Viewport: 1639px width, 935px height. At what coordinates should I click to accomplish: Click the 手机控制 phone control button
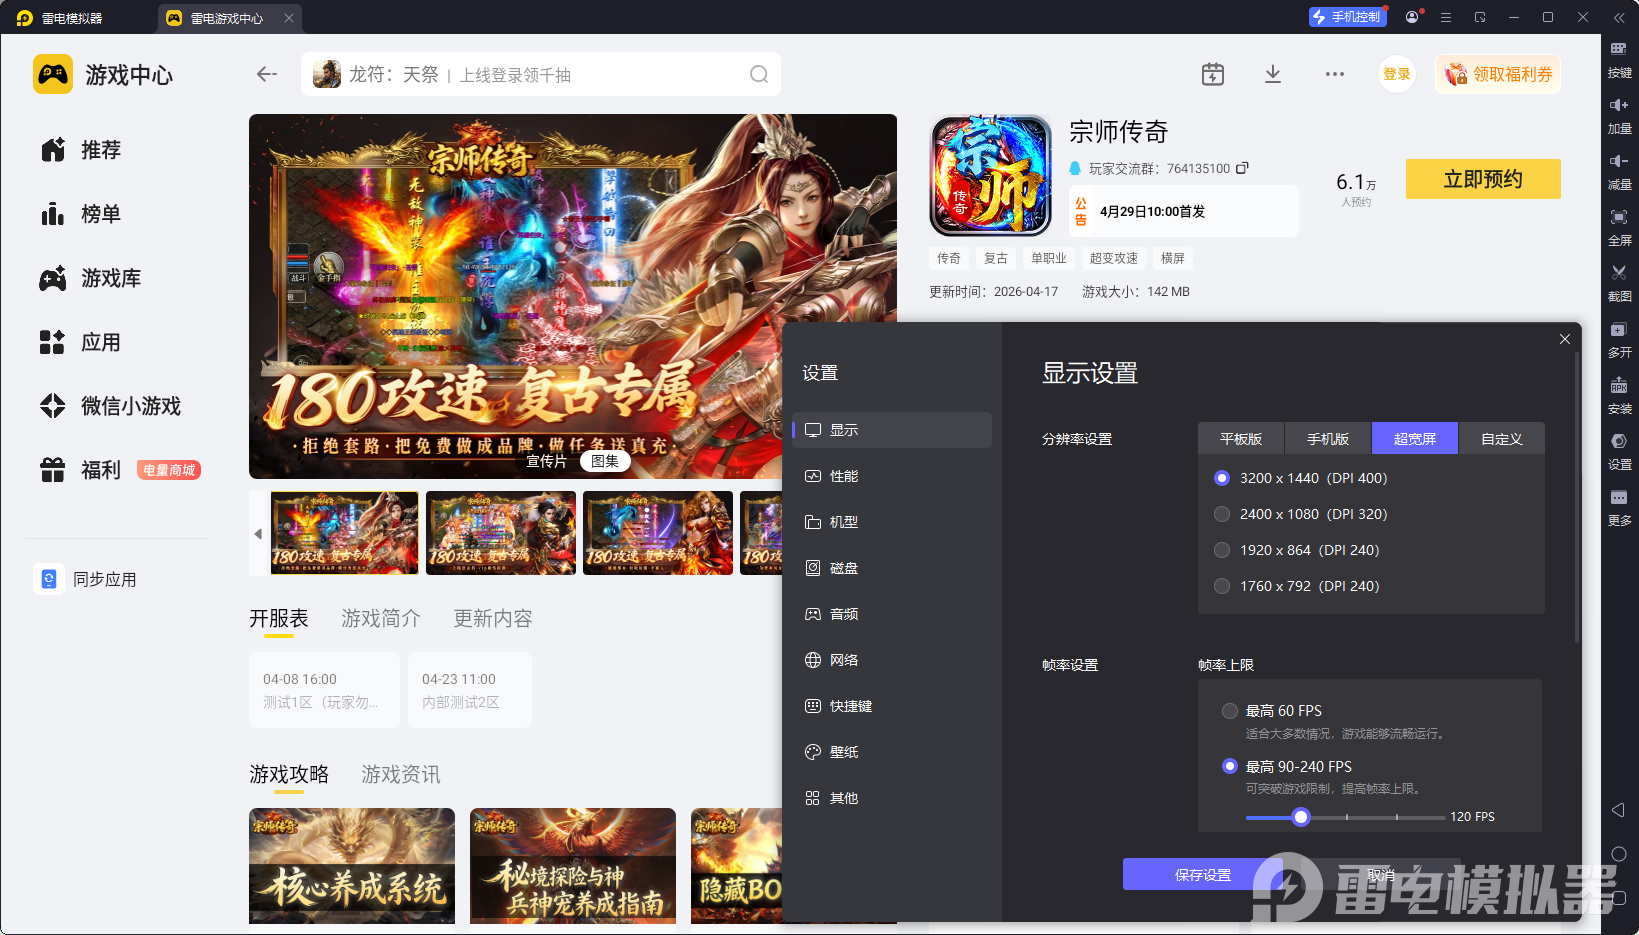click(1346, 17)
